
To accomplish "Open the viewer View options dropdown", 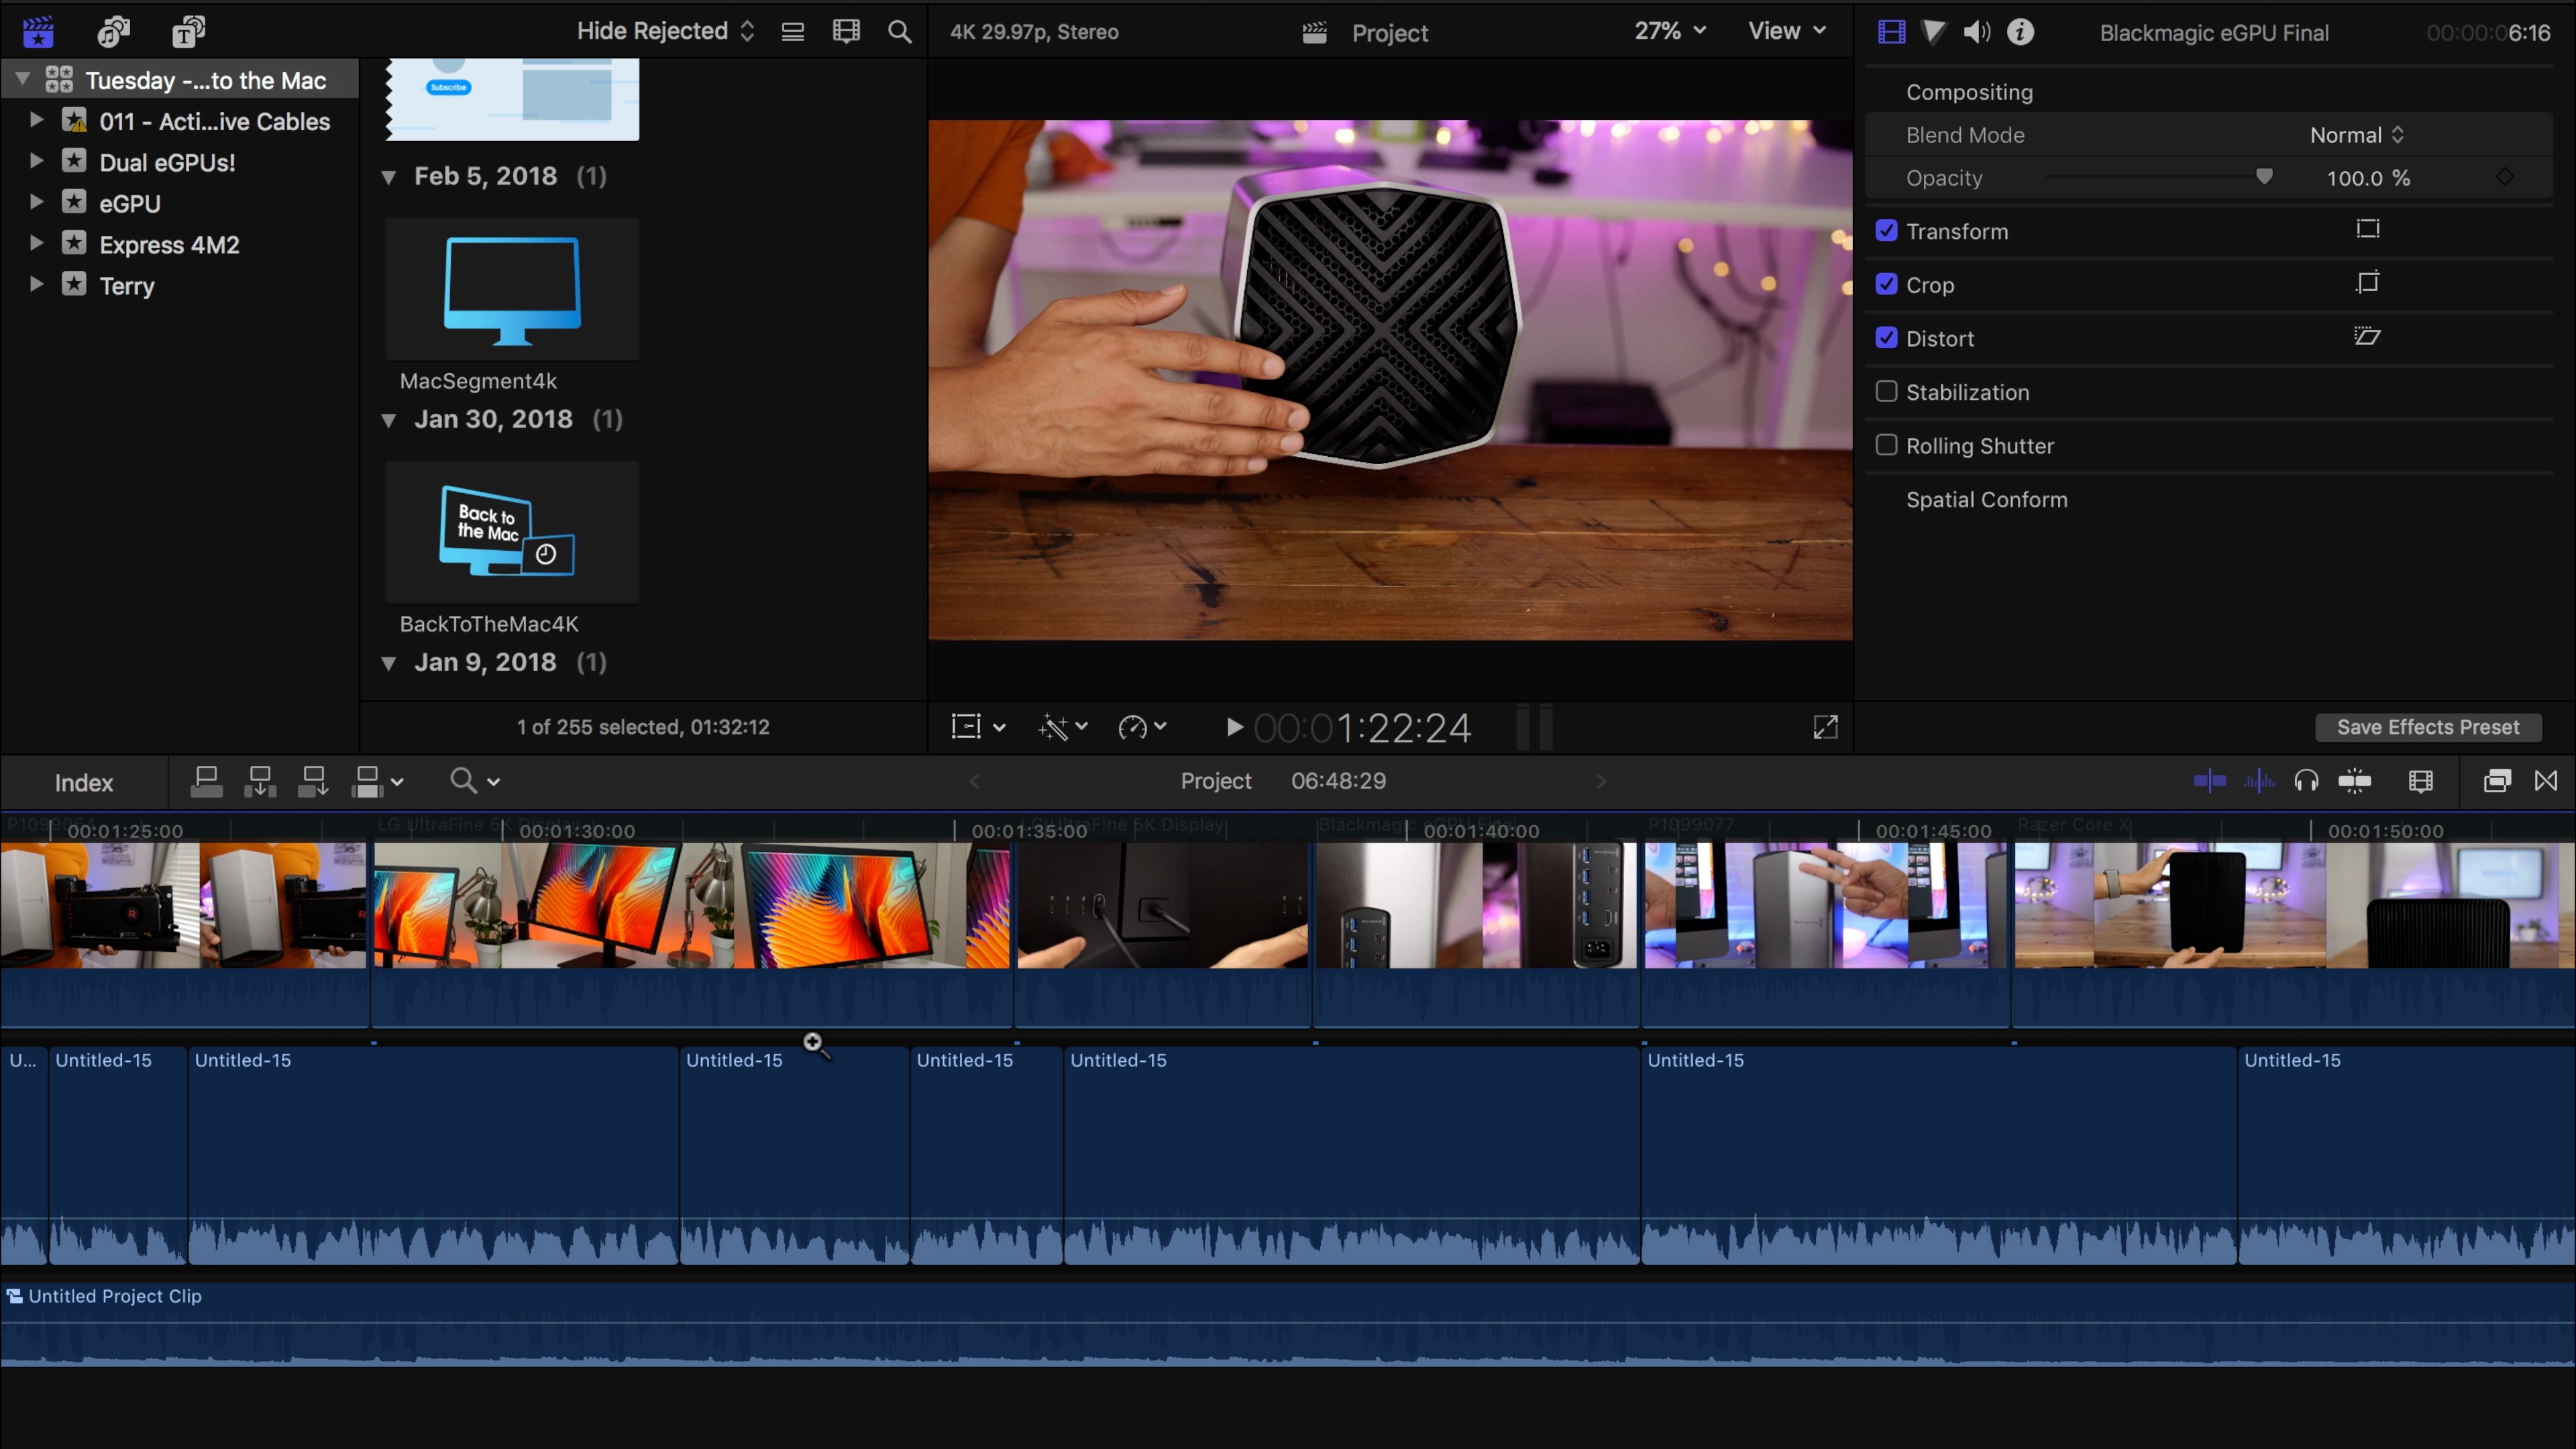I will (x=1787, y=31).
